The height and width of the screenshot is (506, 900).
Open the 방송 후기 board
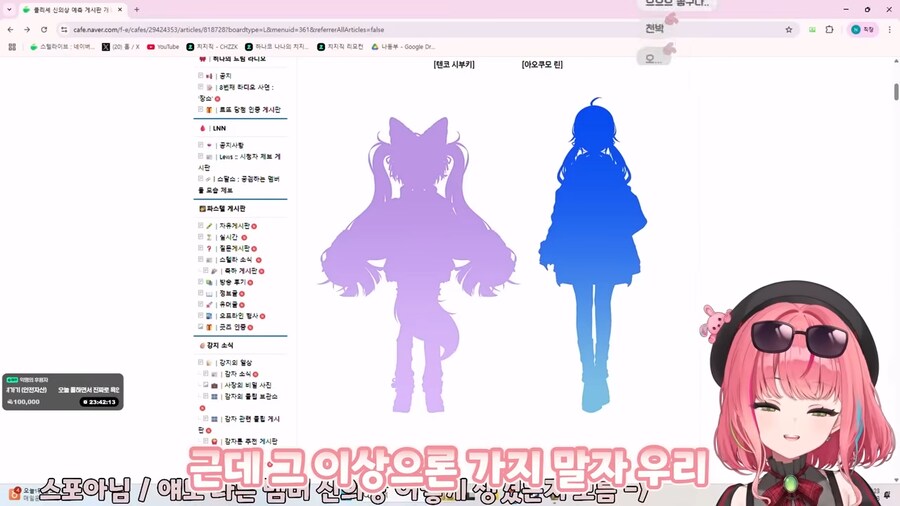pos(232,282)
